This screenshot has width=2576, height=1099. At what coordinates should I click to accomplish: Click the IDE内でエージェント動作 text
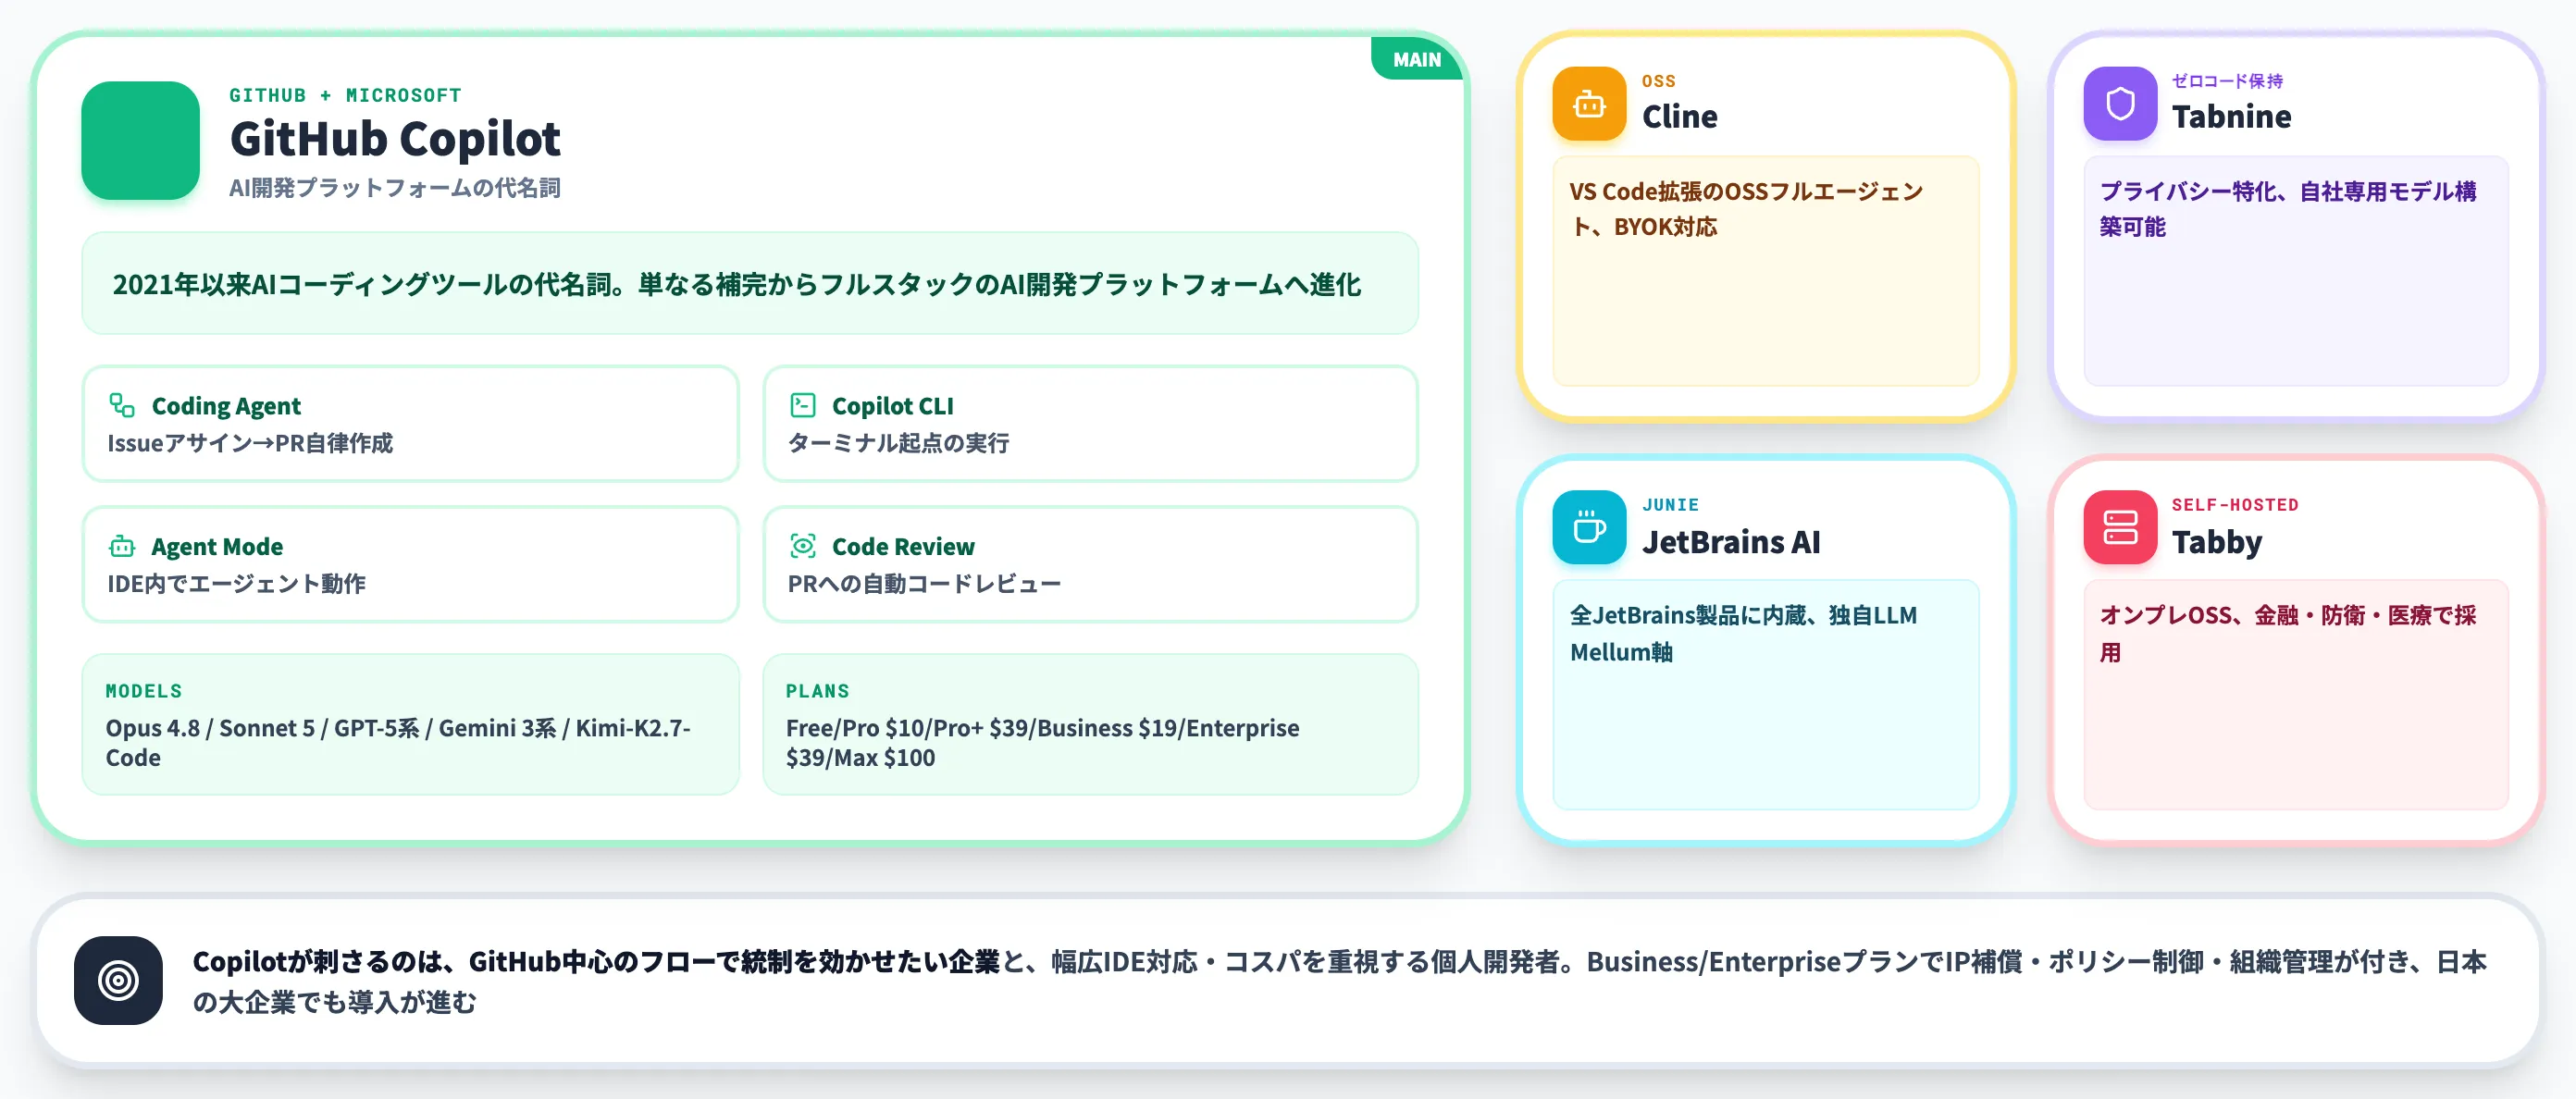click(x=236, y=584)
